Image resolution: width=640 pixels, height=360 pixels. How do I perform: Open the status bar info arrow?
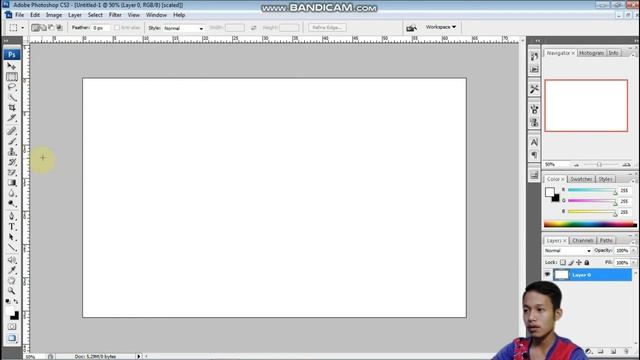coord(139,356)
